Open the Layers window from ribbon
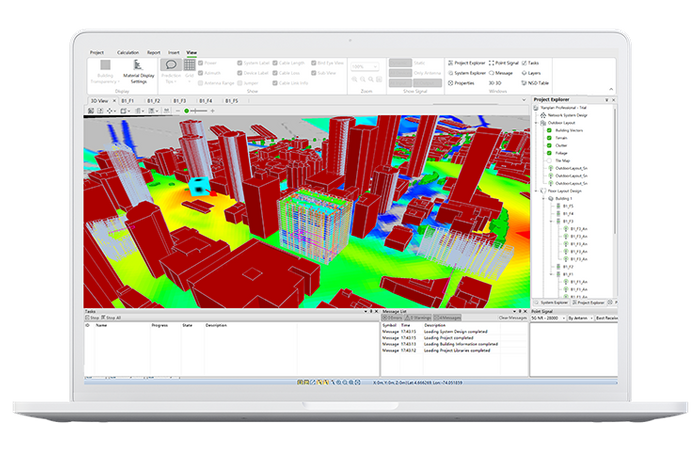 [x=522, y=73]
